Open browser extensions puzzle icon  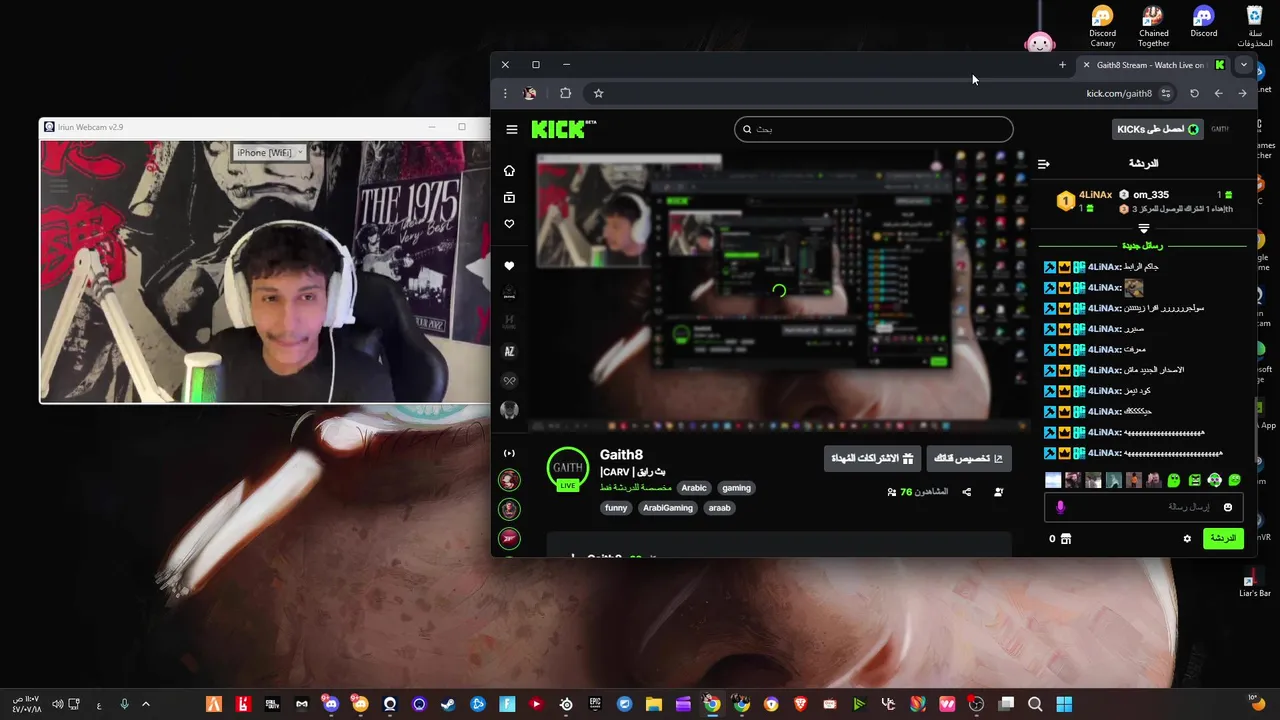tap(565, 93)
